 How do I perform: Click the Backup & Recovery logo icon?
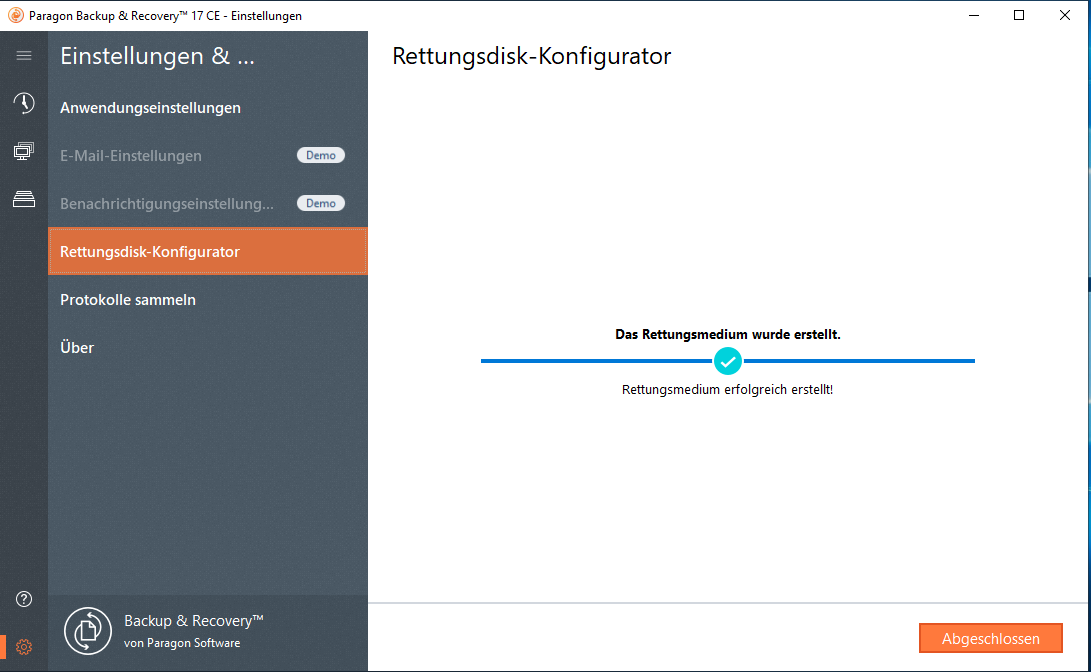[x=88, y=631]
